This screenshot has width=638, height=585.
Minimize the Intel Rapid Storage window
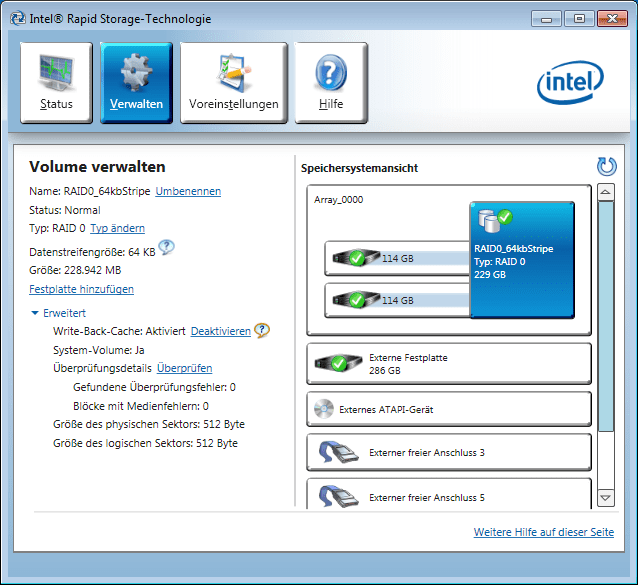point(546,19)
